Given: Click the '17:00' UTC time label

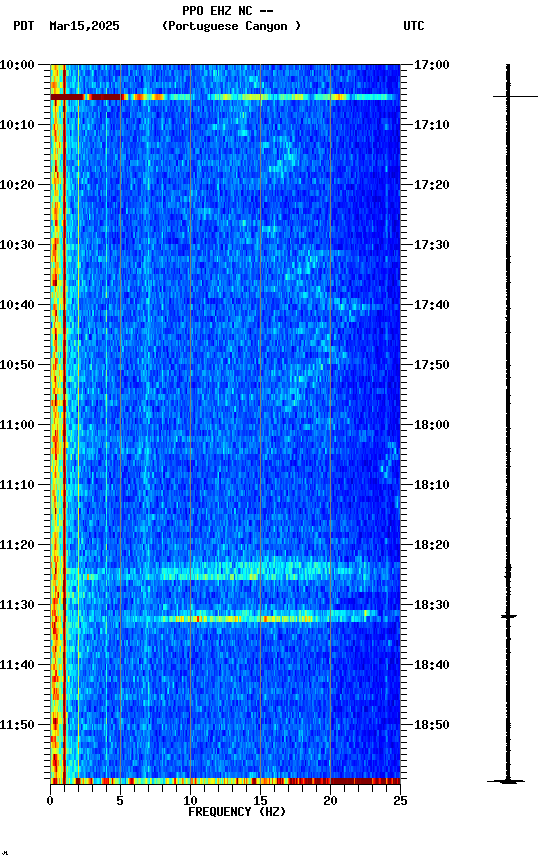Looking at the screenshot, I should [431, 65].
